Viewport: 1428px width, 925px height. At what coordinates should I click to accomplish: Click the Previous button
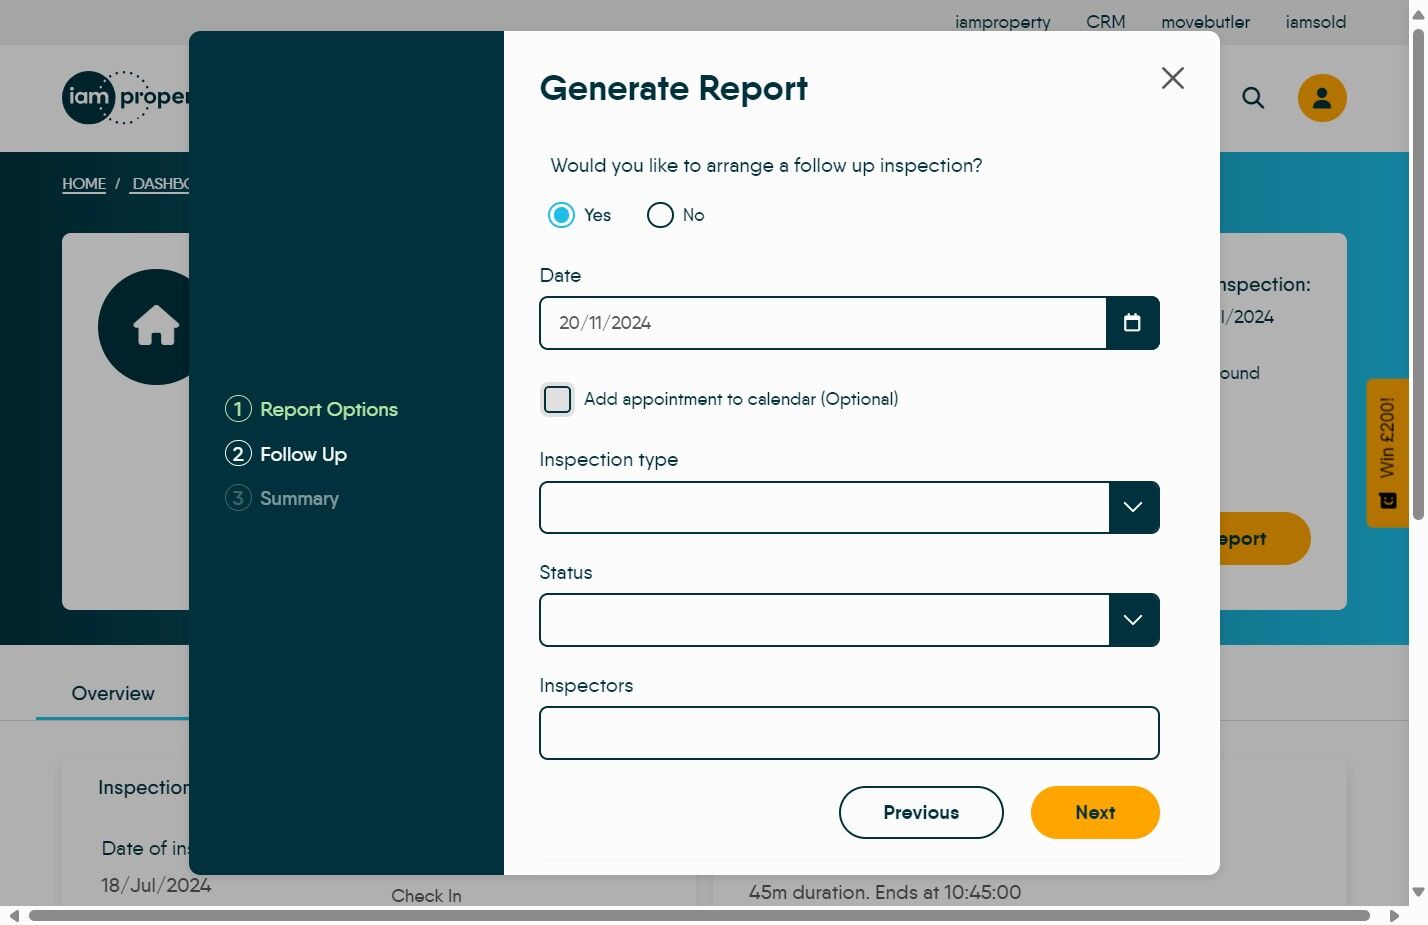[x=920, y=812]
